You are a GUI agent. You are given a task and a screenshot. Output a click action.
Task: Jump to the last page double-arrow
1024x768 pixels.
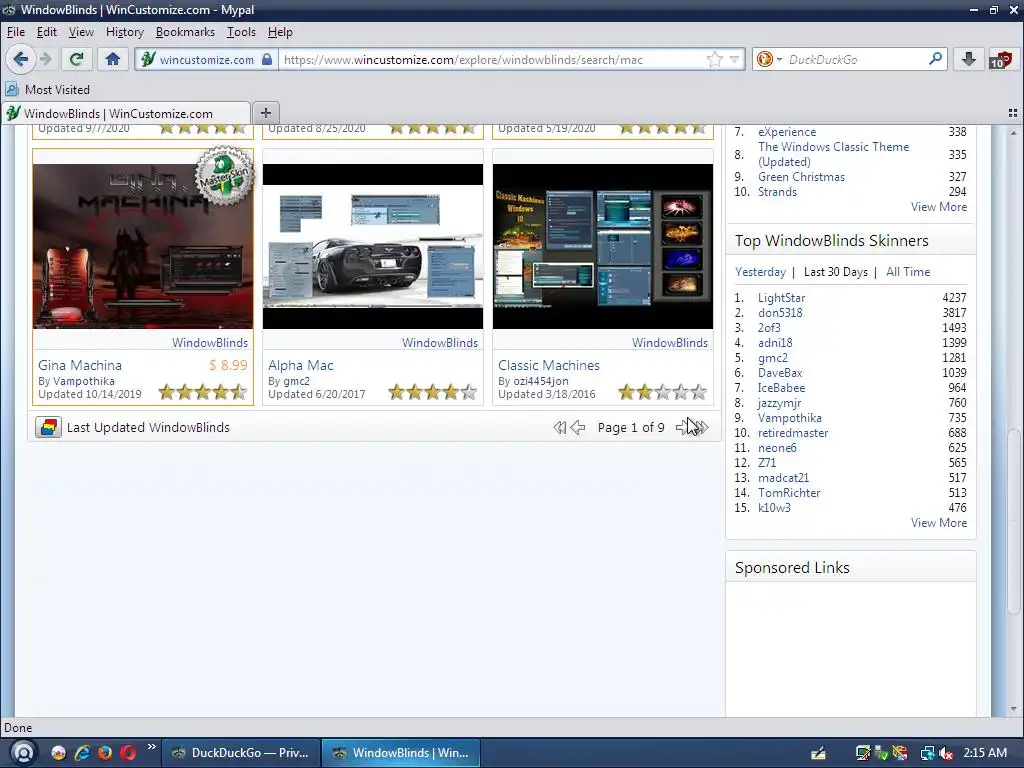701,428
